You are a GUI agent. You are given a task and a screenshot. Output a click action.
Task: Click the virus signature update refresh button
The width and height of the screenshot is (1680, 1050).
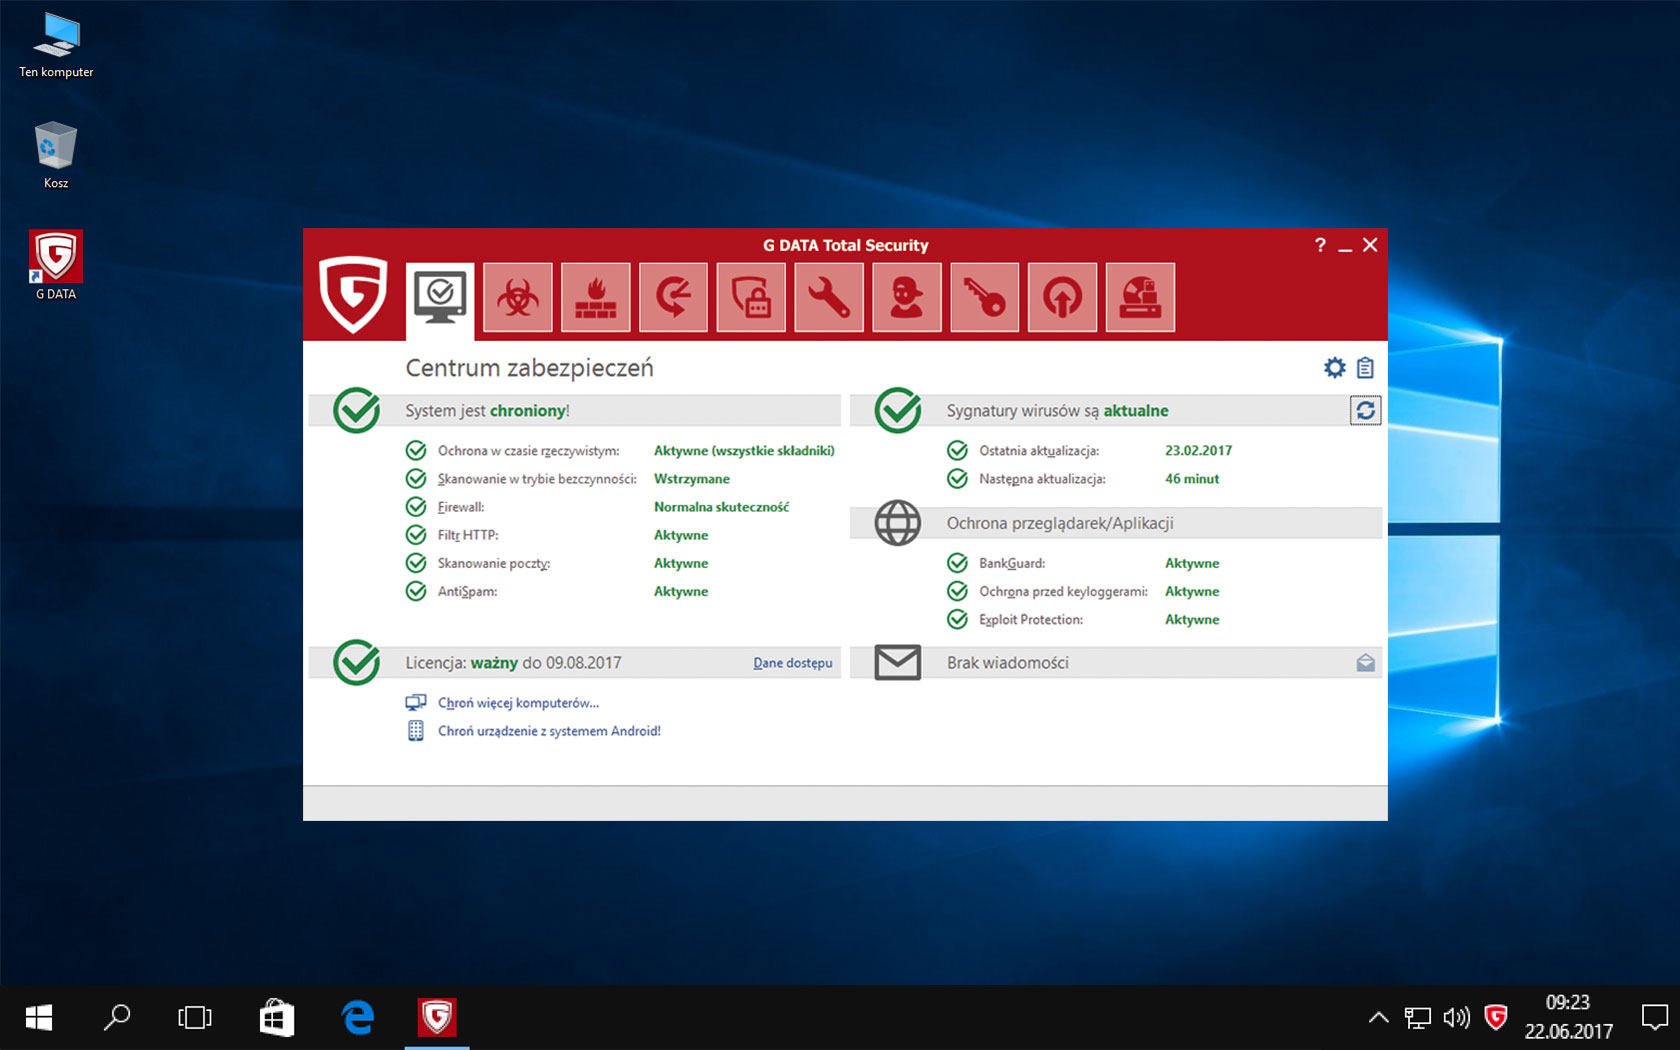(x=1366, y=410)
